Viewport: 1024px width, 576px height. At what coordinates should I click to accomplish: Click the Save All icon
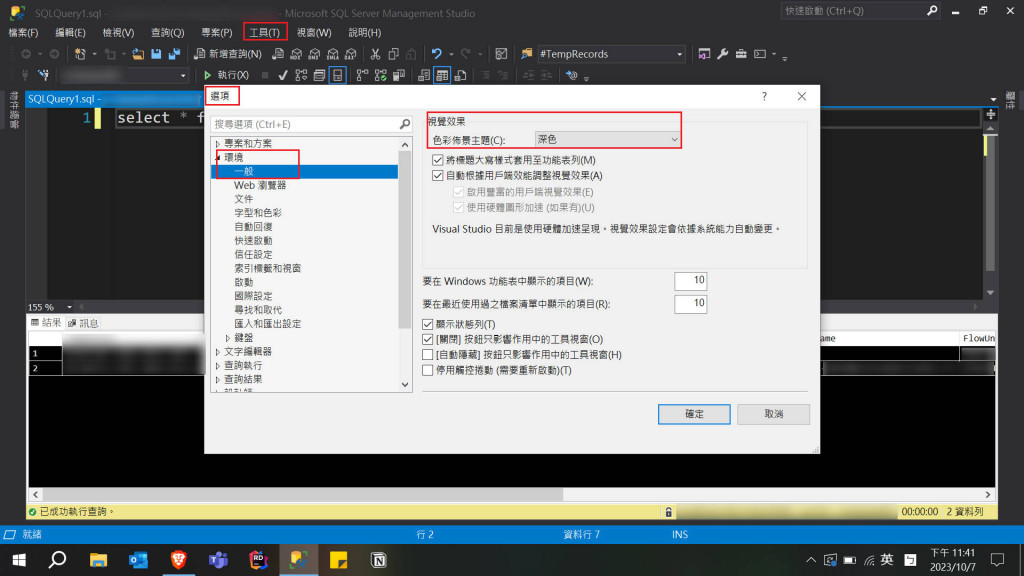click(174, 54)
